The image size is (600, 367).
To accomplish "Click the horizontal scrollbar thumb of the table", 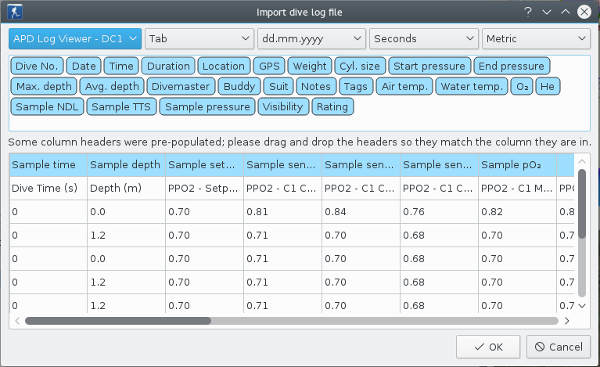I will point(118,321).
